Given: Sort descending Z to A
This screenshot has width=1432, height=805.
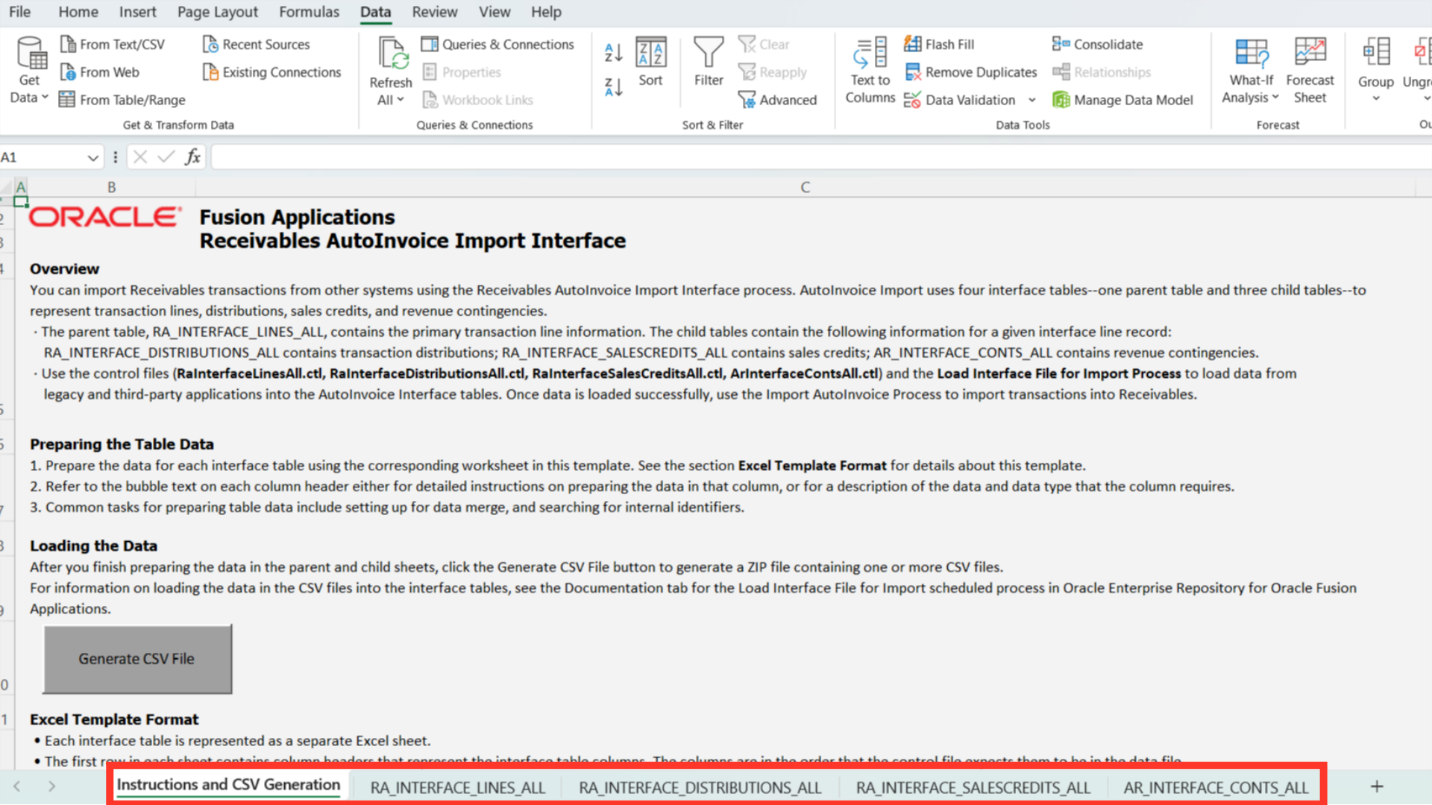Looking at the screenshot, I should [614, 86].
